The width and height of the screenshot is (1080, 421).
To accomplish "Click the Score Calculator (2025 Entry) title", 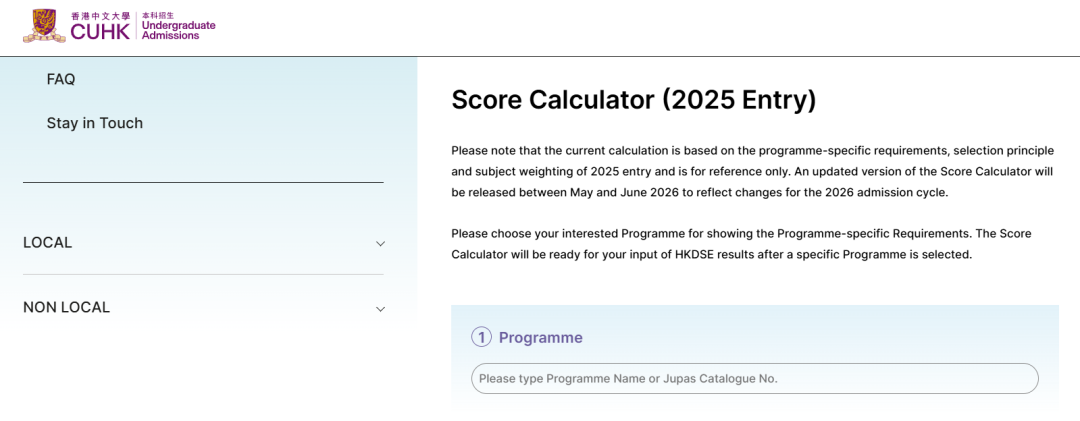I will tap(634, 100).
